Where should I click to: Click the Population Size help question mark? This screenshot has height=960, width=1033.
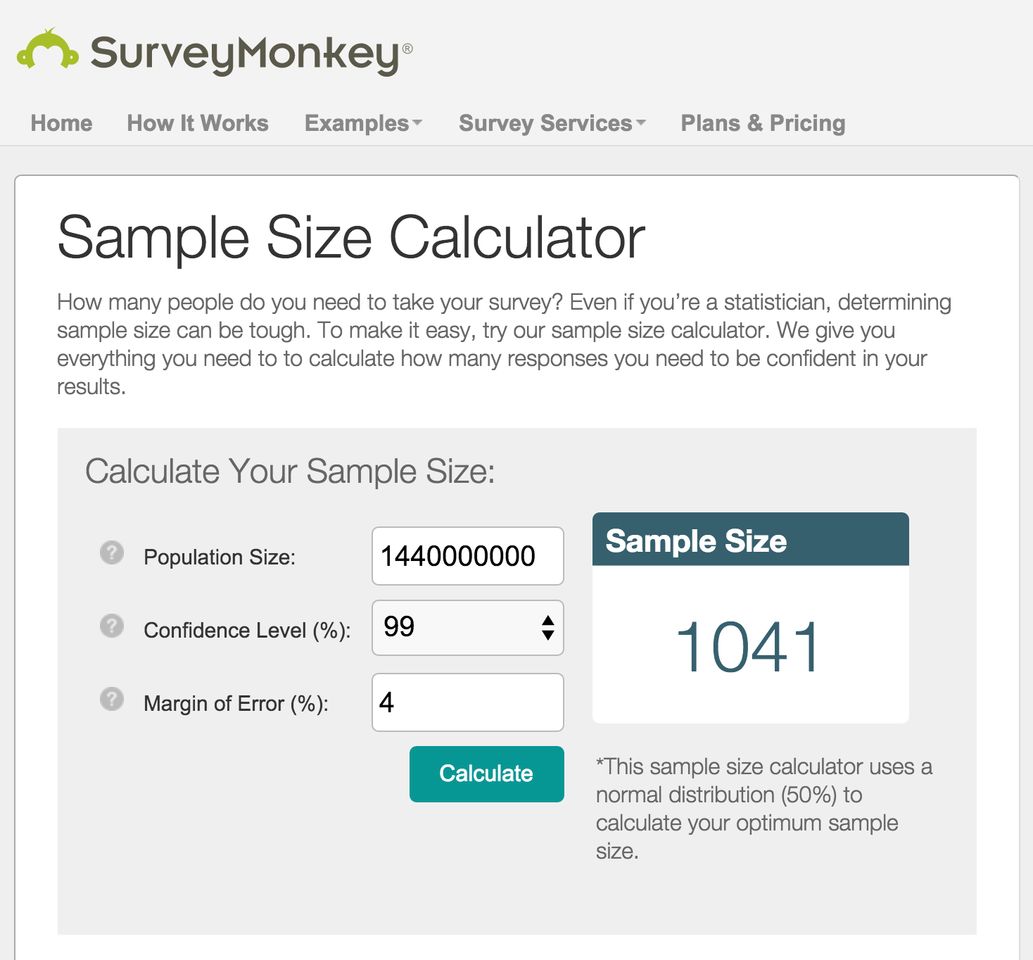(x=112, y=552)
